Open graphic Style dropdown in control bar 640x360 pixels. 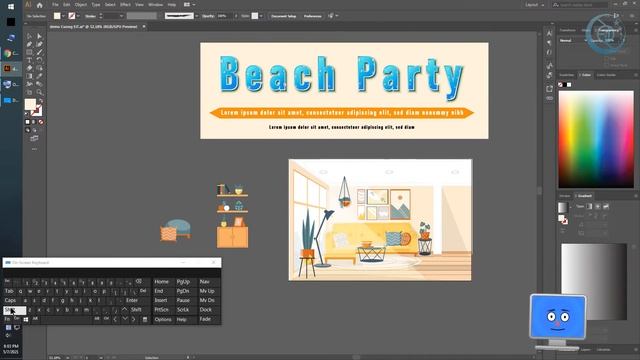[x=261, y=16]
